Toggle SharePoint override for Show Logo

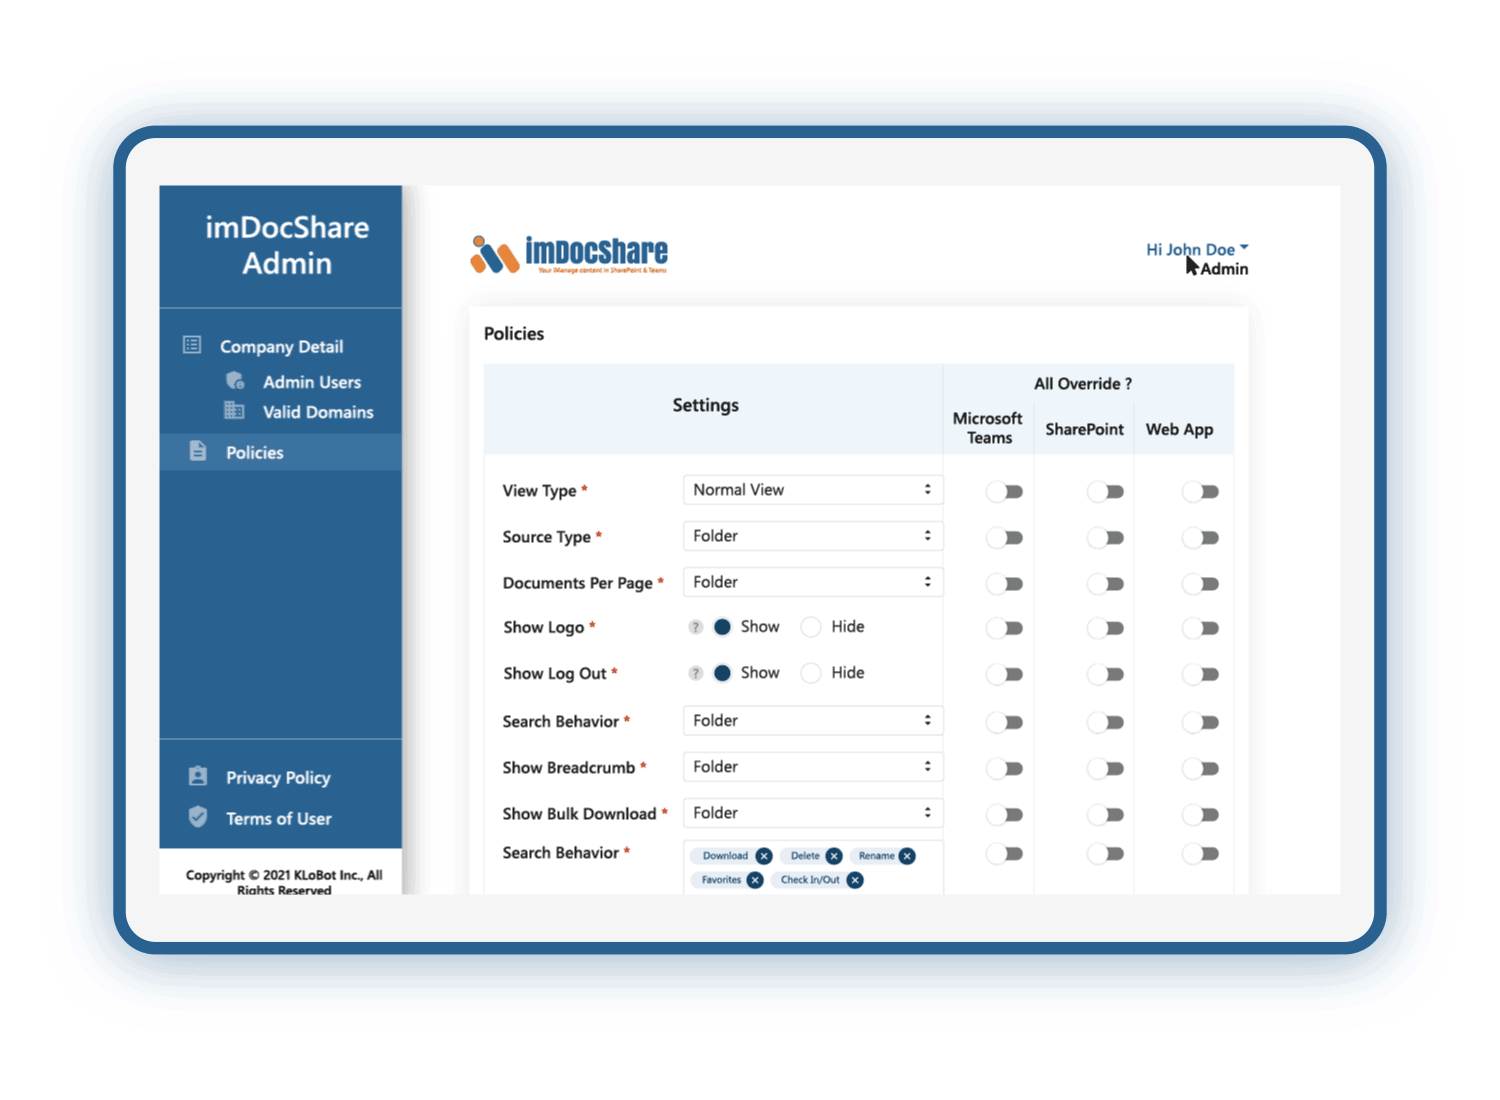coord(1105,628)
